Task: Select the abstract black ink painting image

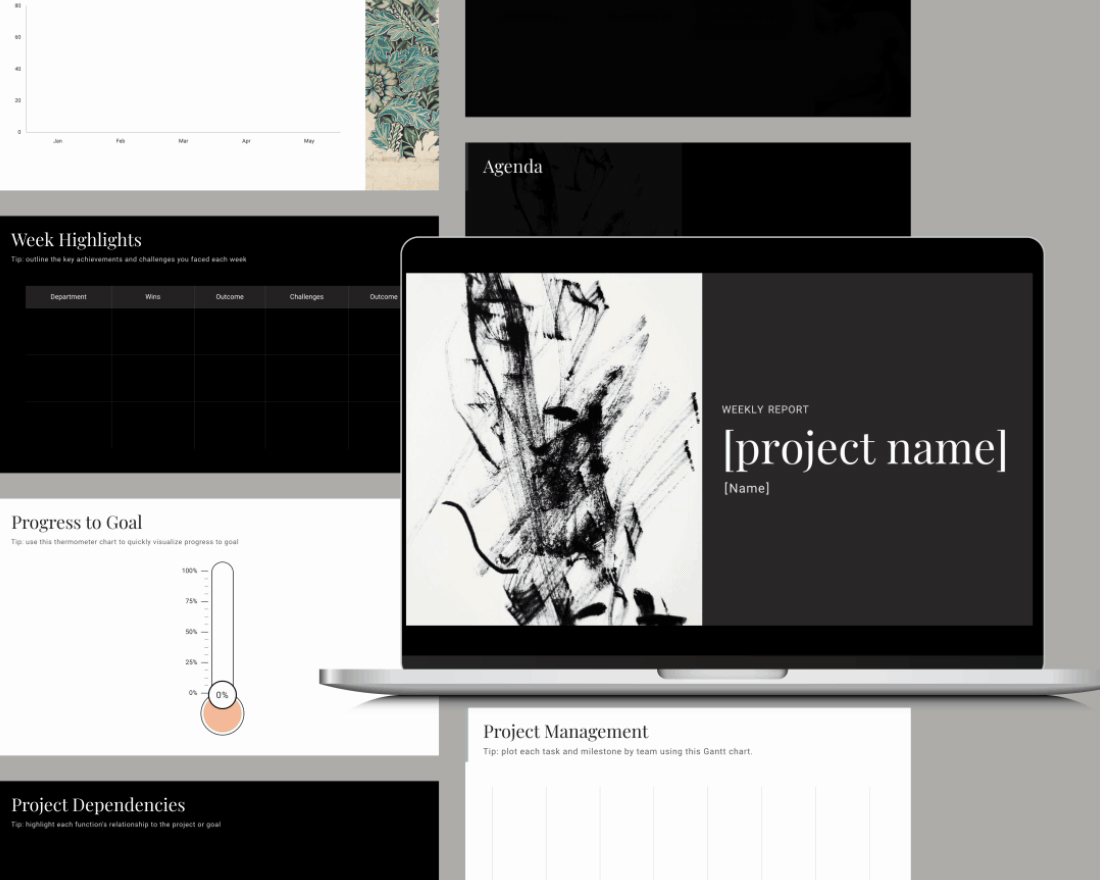Action: coord(553,449)
